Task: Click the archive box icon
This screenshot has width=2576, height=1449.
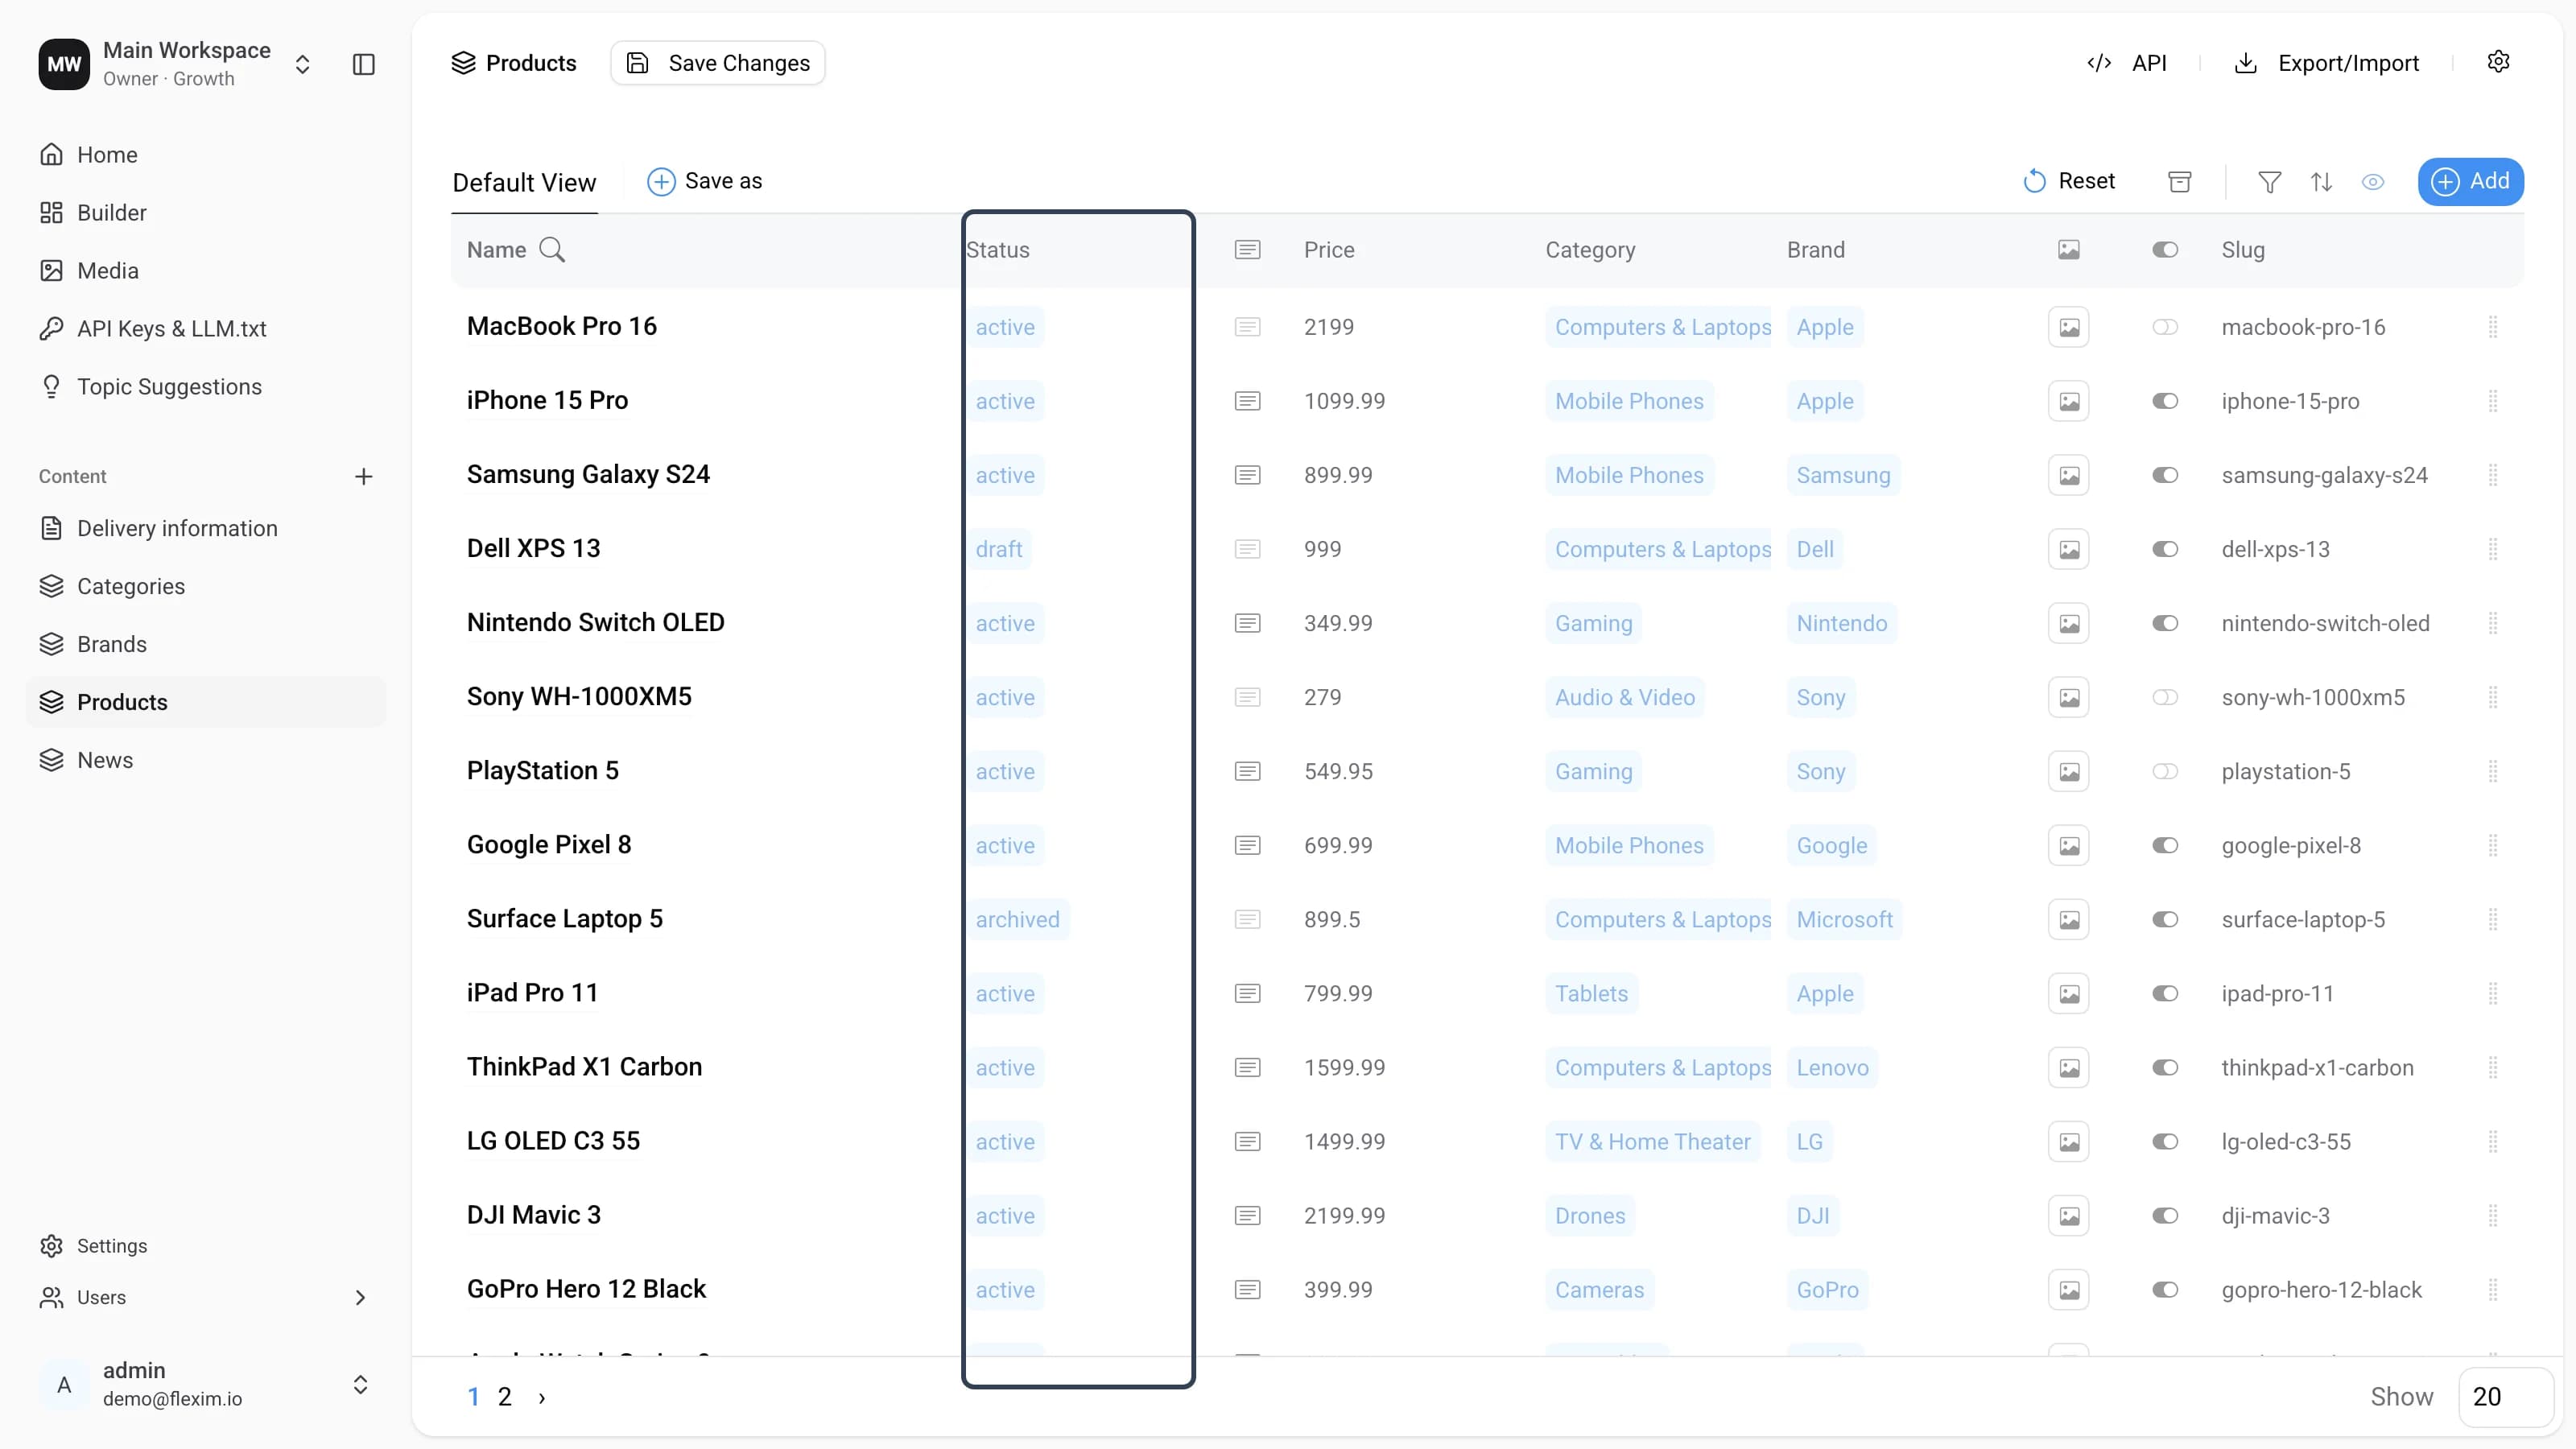Action: [2179, 182]
